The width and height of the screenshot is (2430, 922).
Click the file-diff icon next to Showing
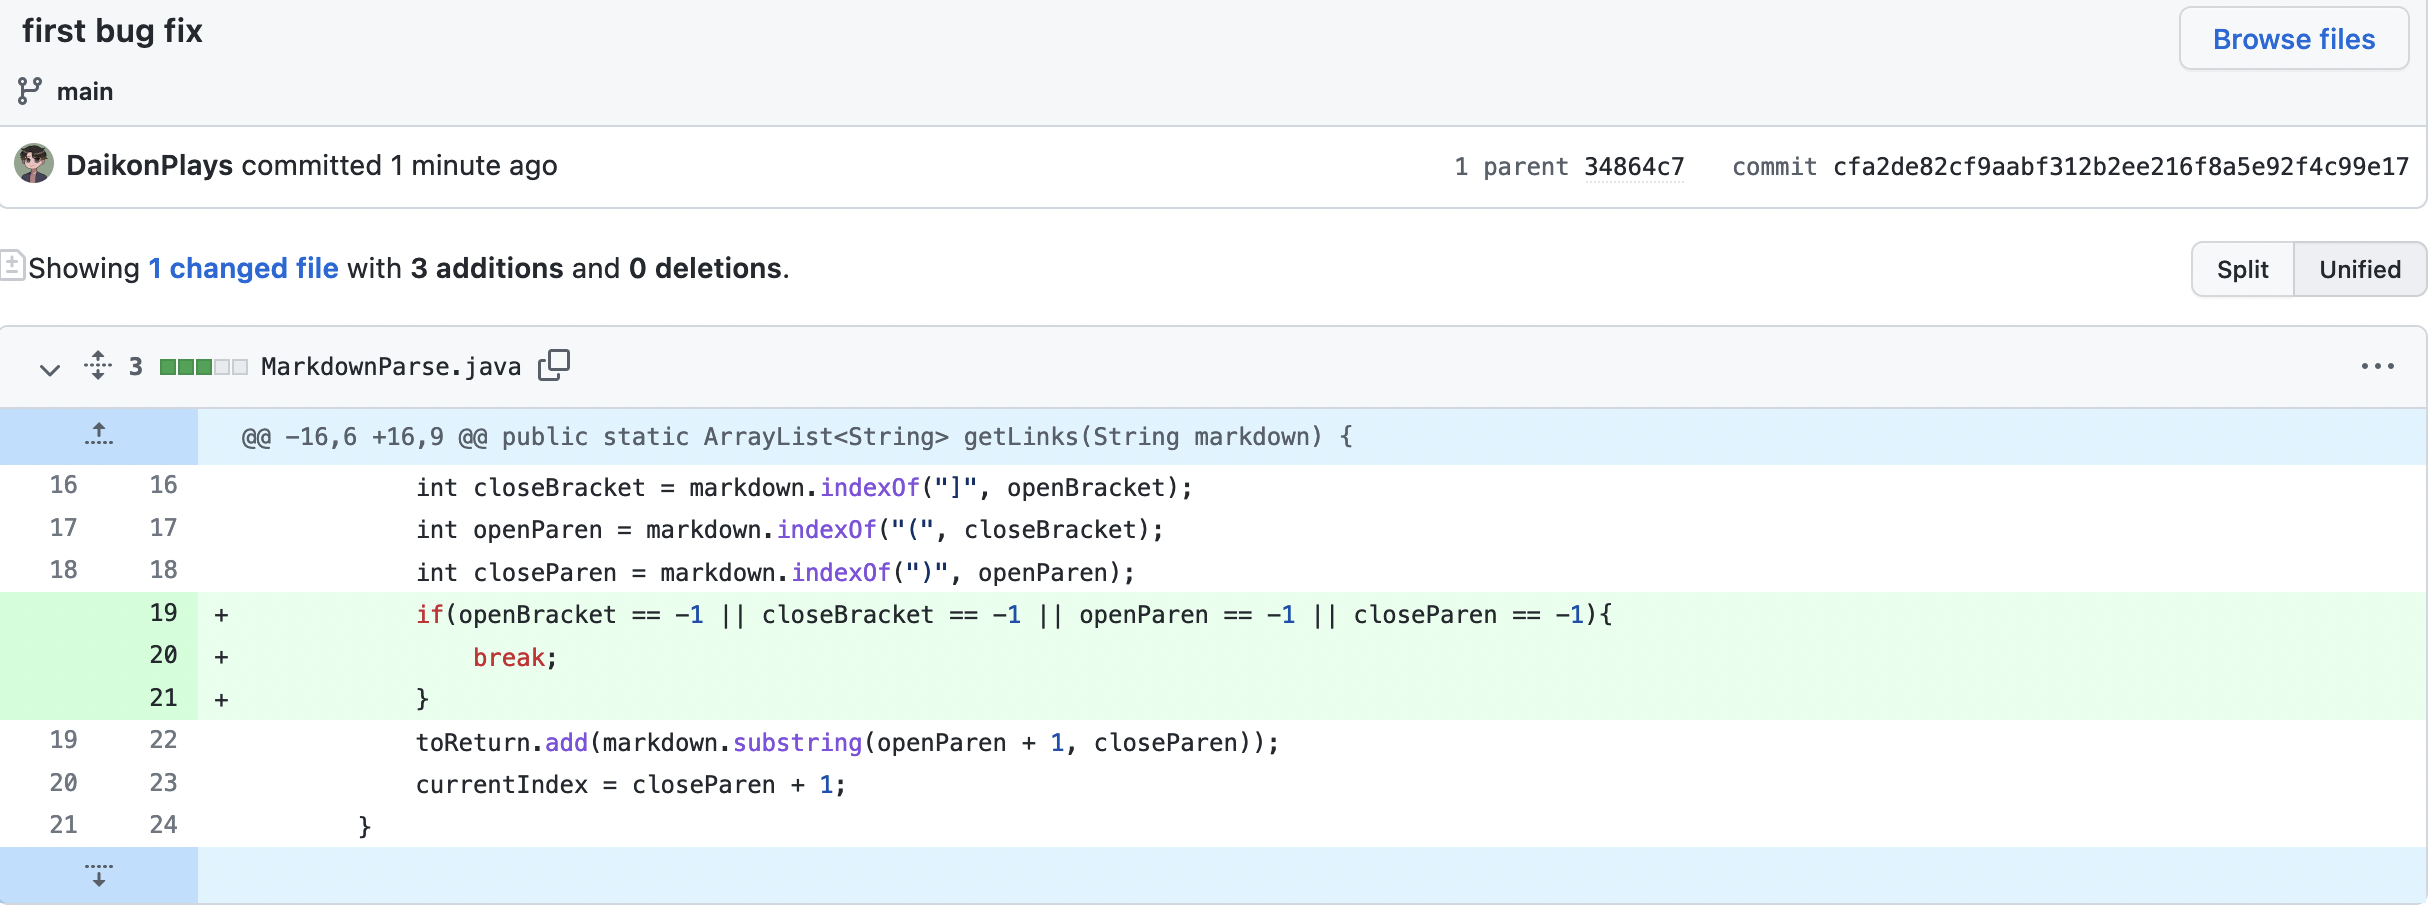coord(12,266)
